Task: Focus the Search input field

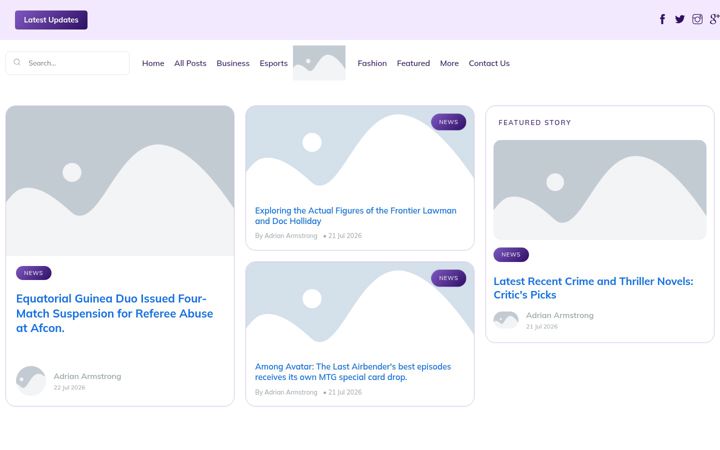Action: tap(68, 63)
